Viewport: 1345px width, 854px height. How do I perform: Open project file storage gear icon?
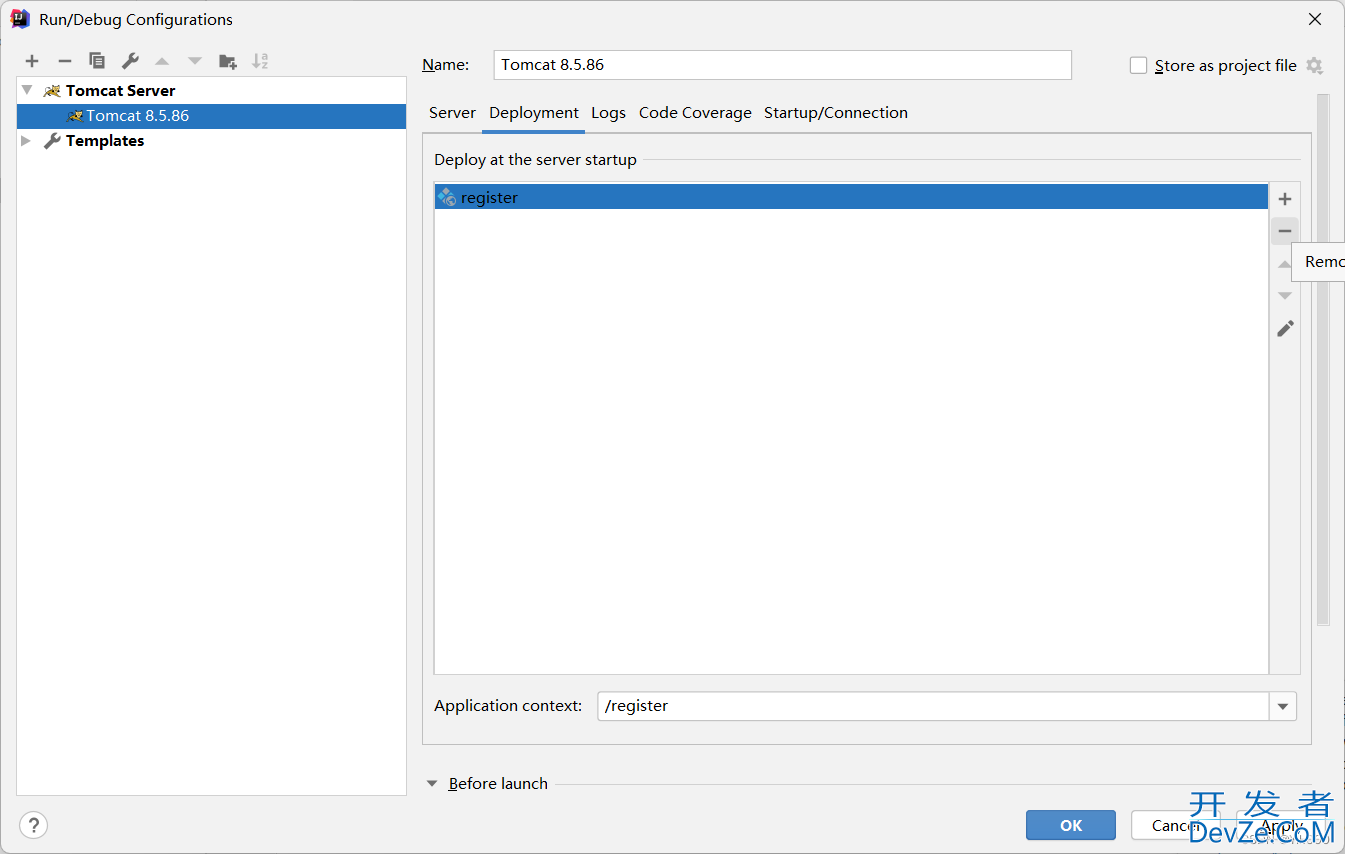[1314, 66]
